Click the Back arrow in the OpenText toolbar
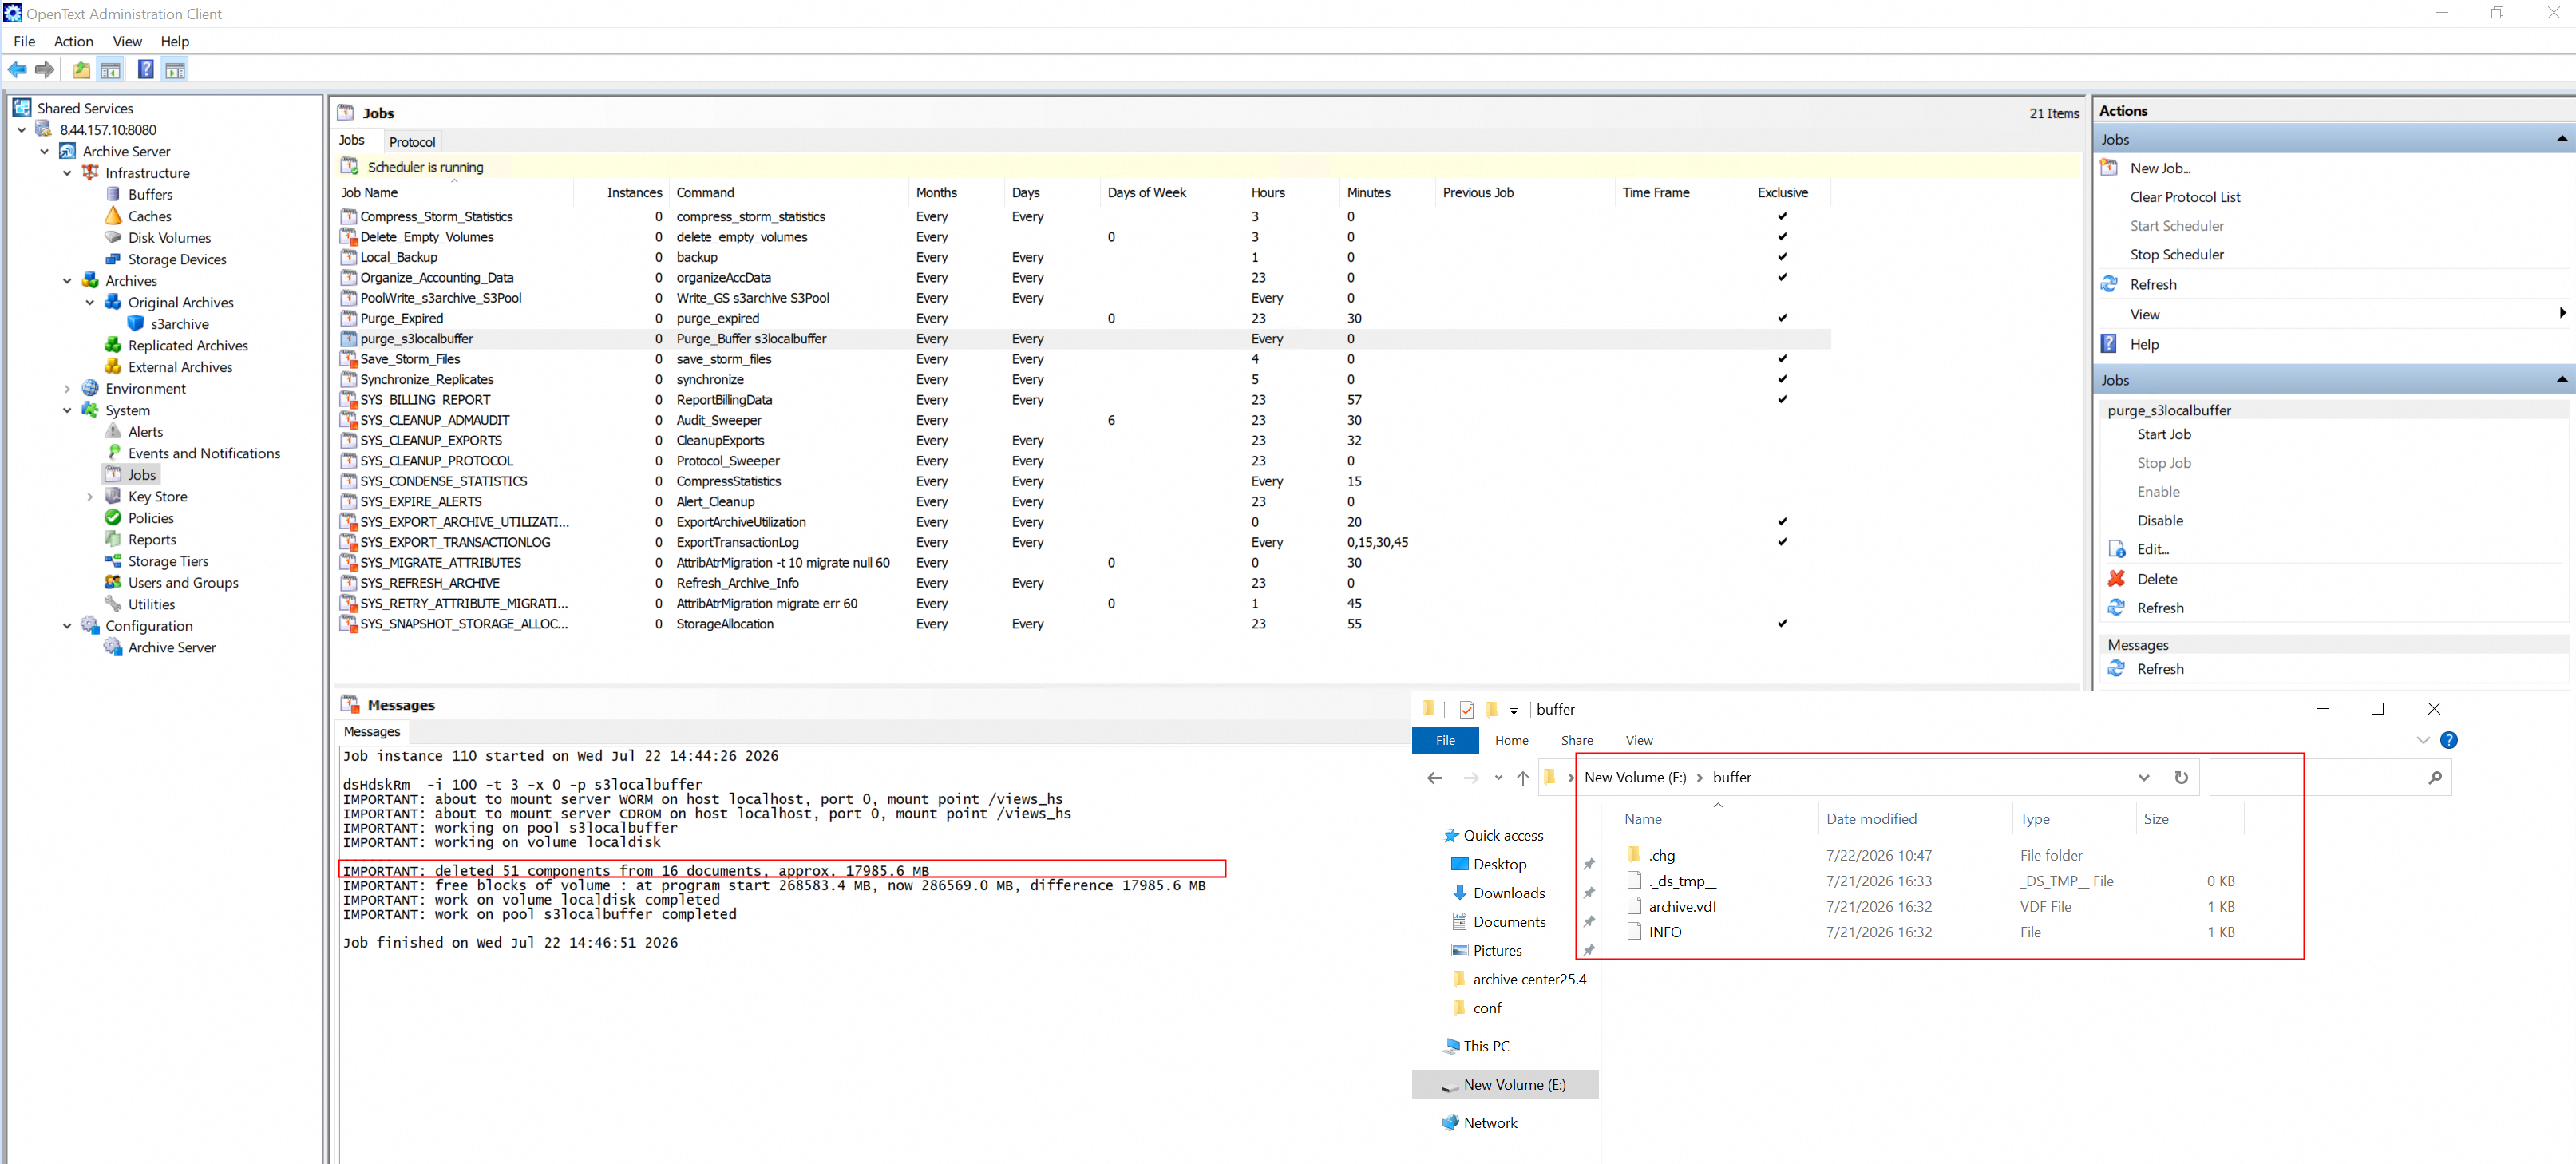The width and height of the screenshot is (2576, 1164). point(17,70)
